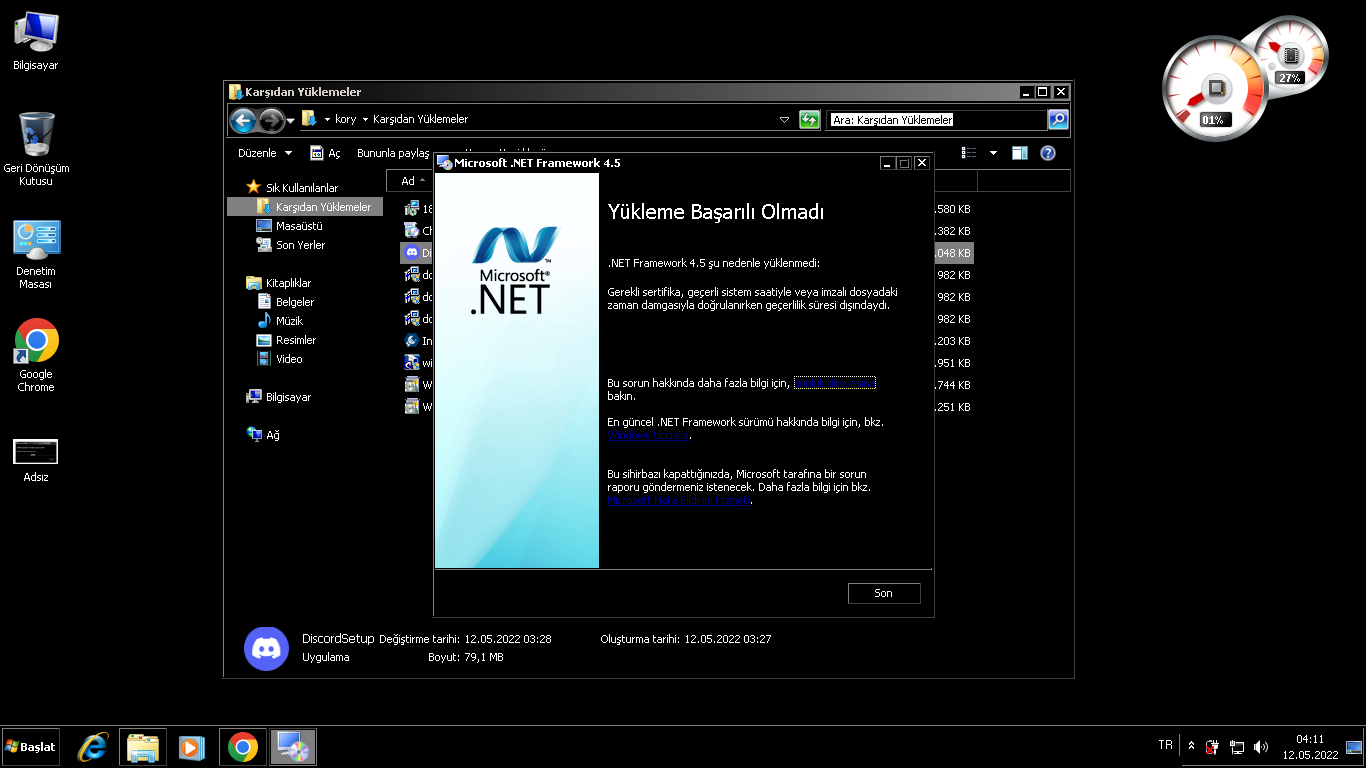The height and width of the screenshot is (768, 1366).
Task: Click the Adsız desktop file icon
Action: click(36, 460)
